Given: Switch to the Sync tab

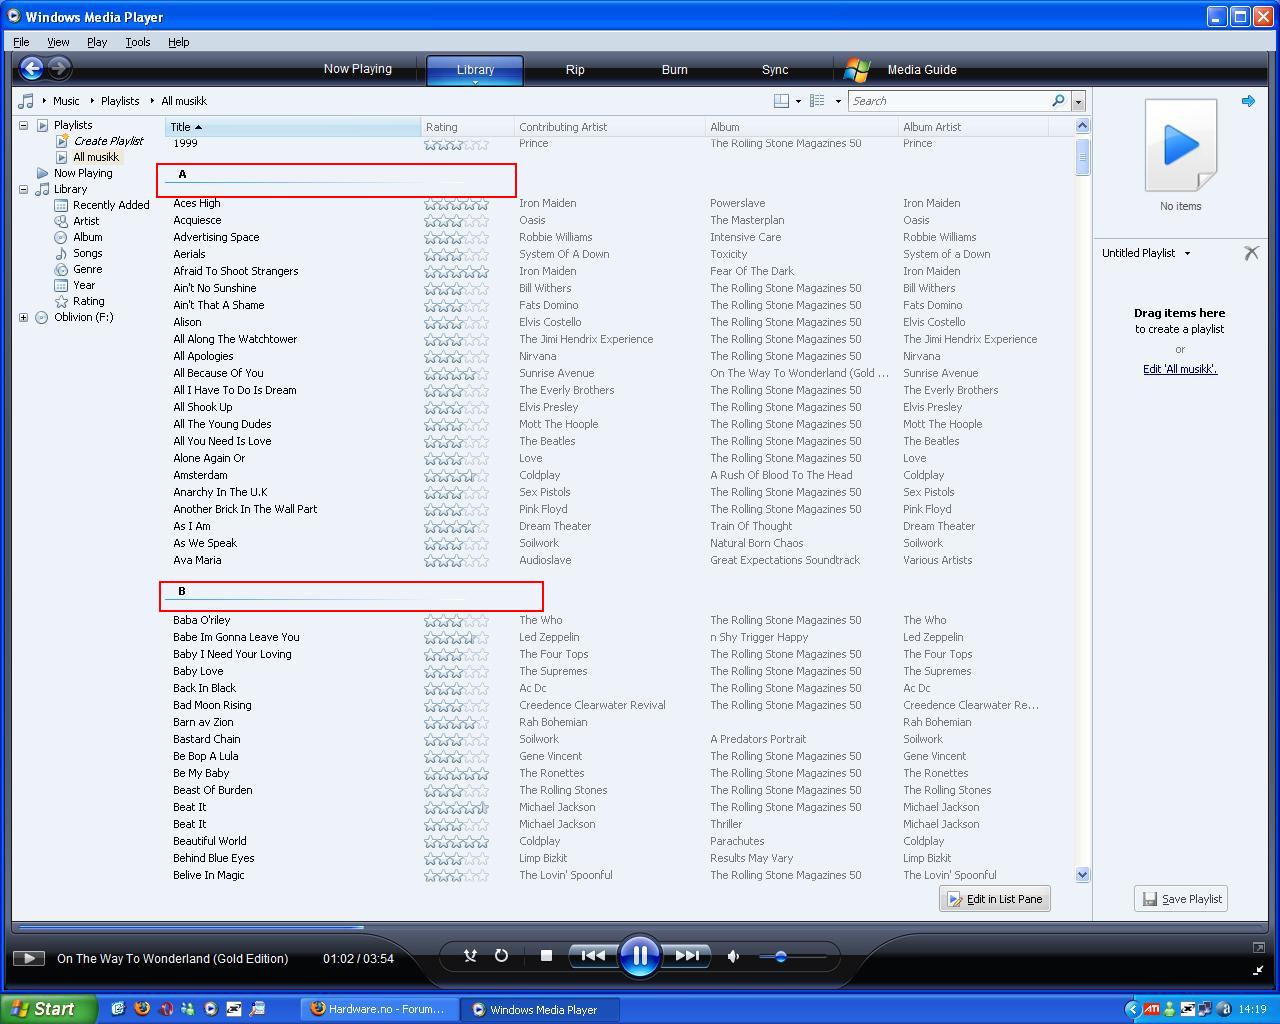Looking at the screenshot, I should coord(775,69).
